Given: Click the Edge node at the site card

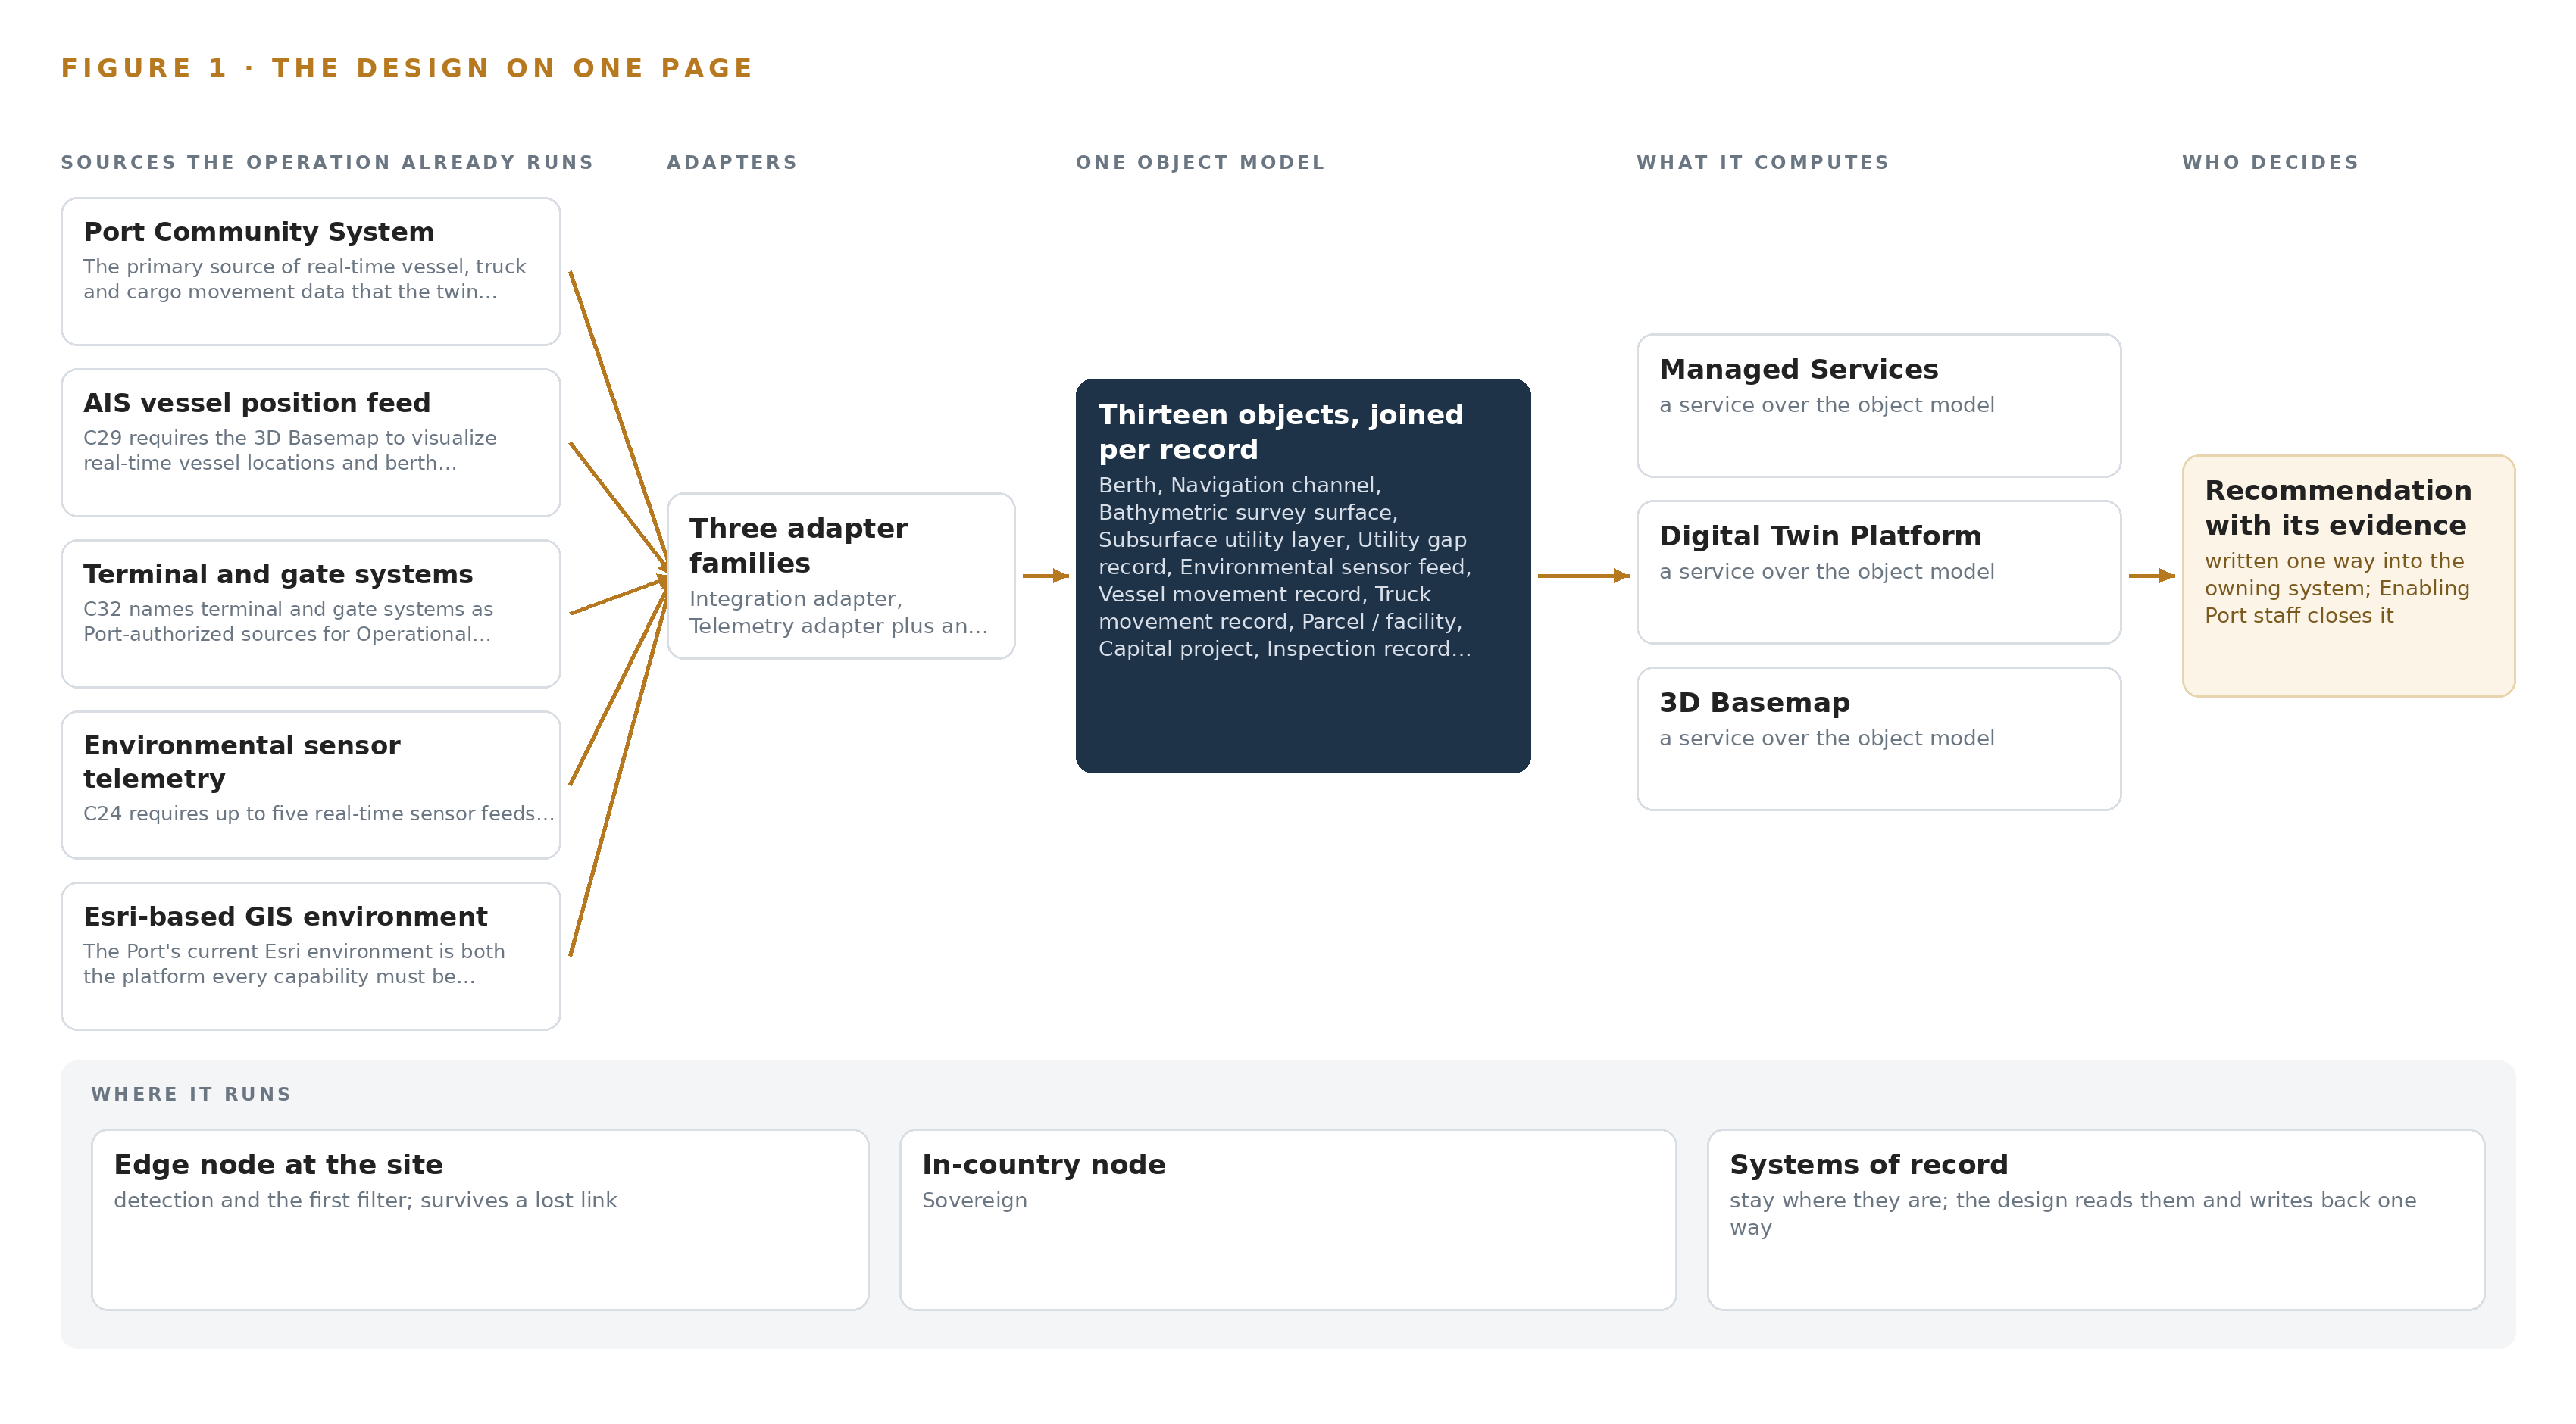Looking at the screenshot, I should 480,1220.
